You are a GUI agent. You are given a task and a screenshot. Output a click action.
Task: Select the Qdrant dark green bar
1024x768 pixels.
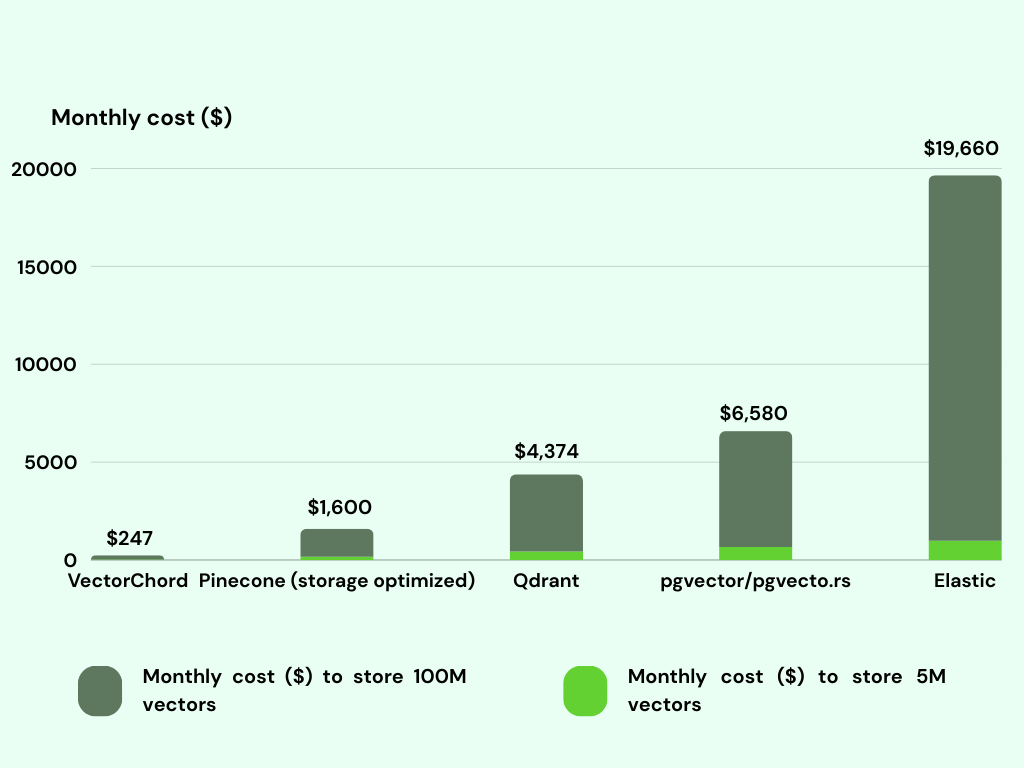point(546,510)
